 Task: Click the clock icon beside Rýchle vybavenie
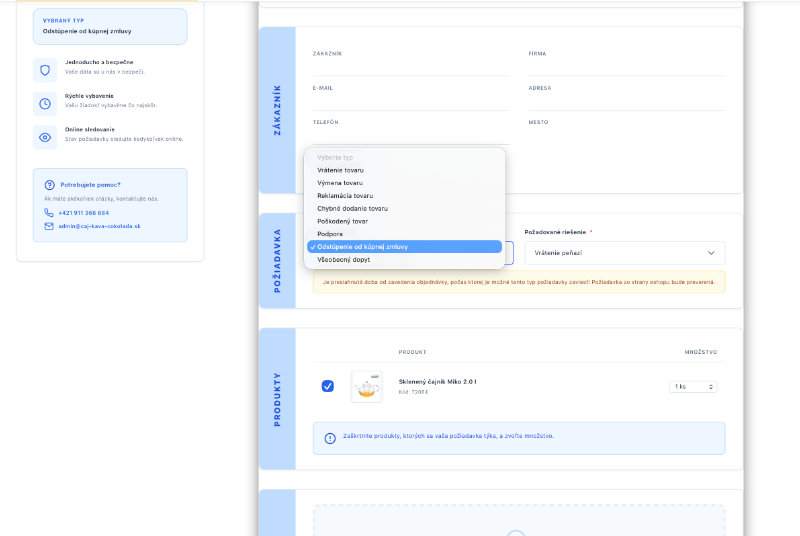pyautogui.click(x=45, y=104)
